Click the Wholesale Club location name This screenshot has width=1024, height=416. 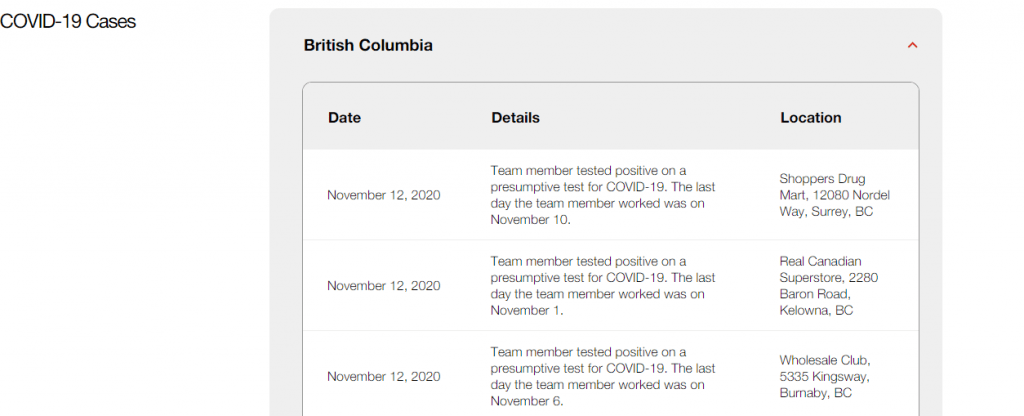(x=825, y=360)
